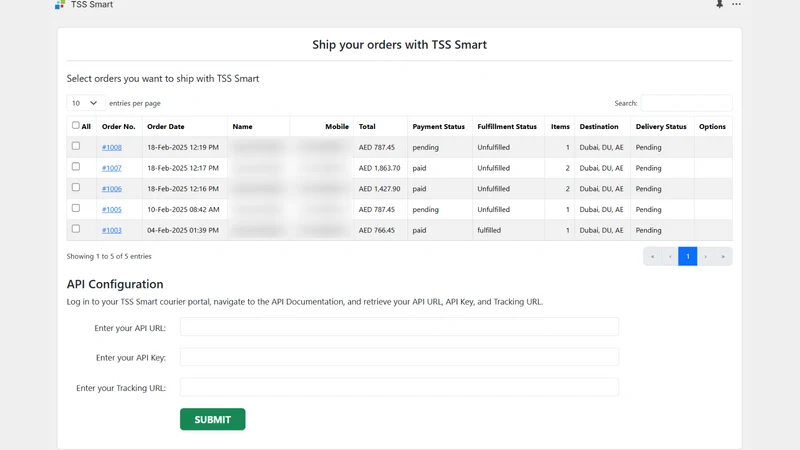
Task: Click payment status 'pending' for order #1008
Action: [426, 147]
